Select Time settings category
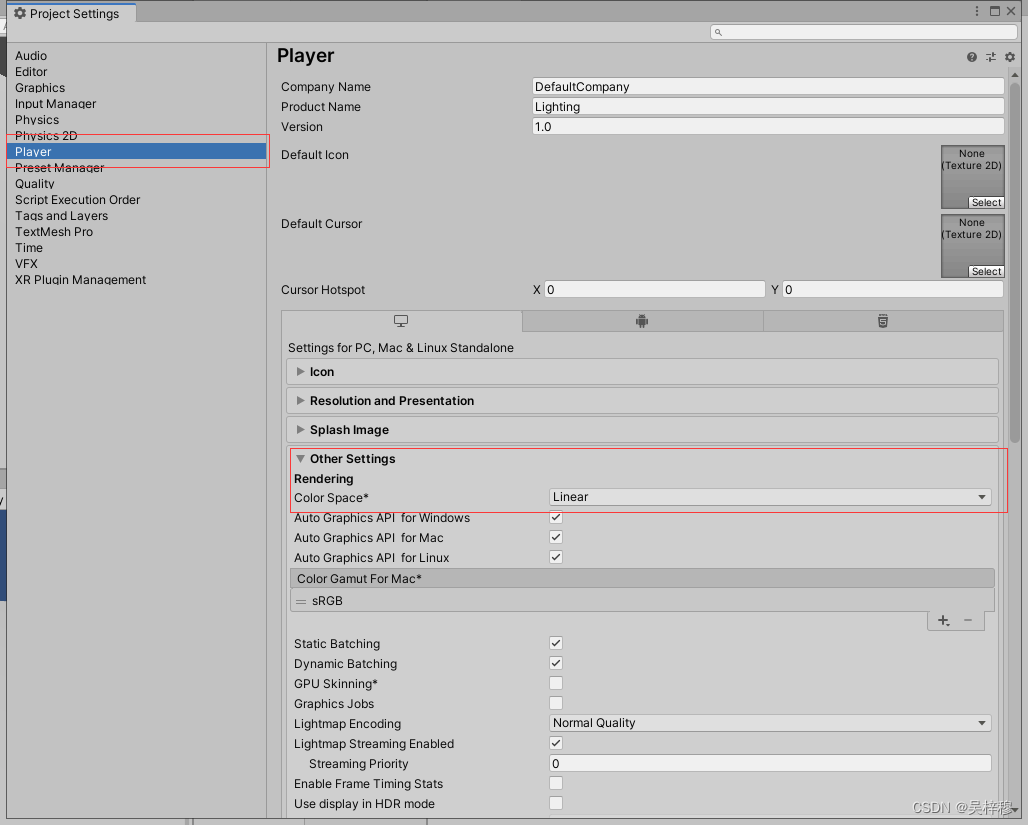The height and width of the screenshot is (825, 1028). pos(29,248)
